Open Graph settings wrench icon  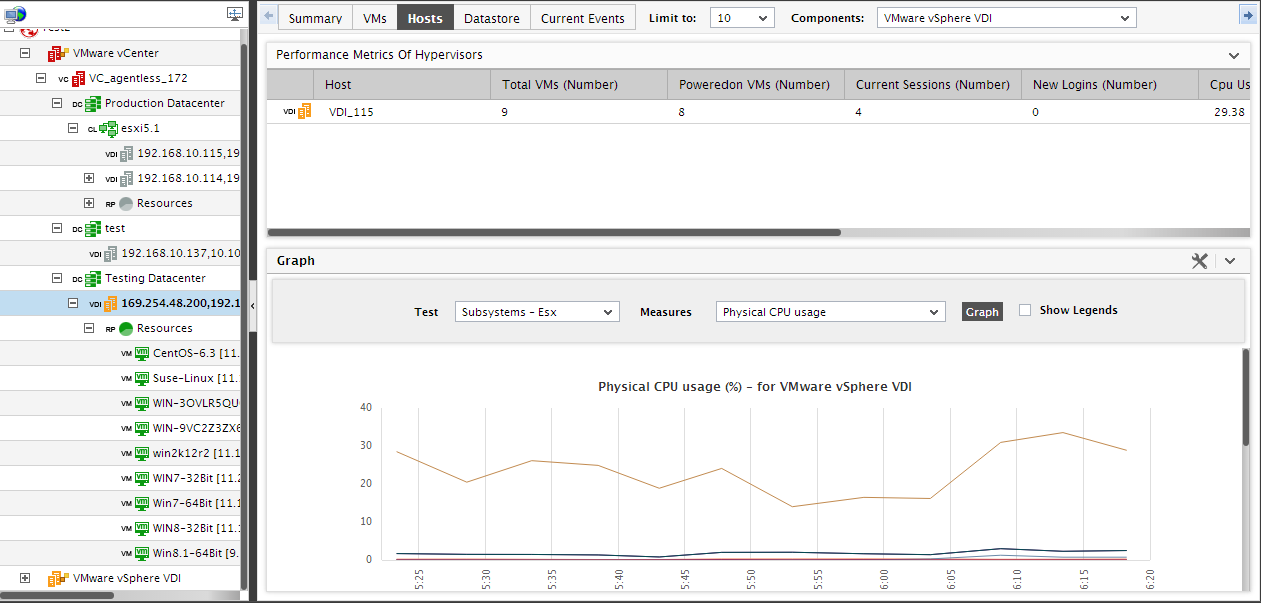(x=1200, y=260)
